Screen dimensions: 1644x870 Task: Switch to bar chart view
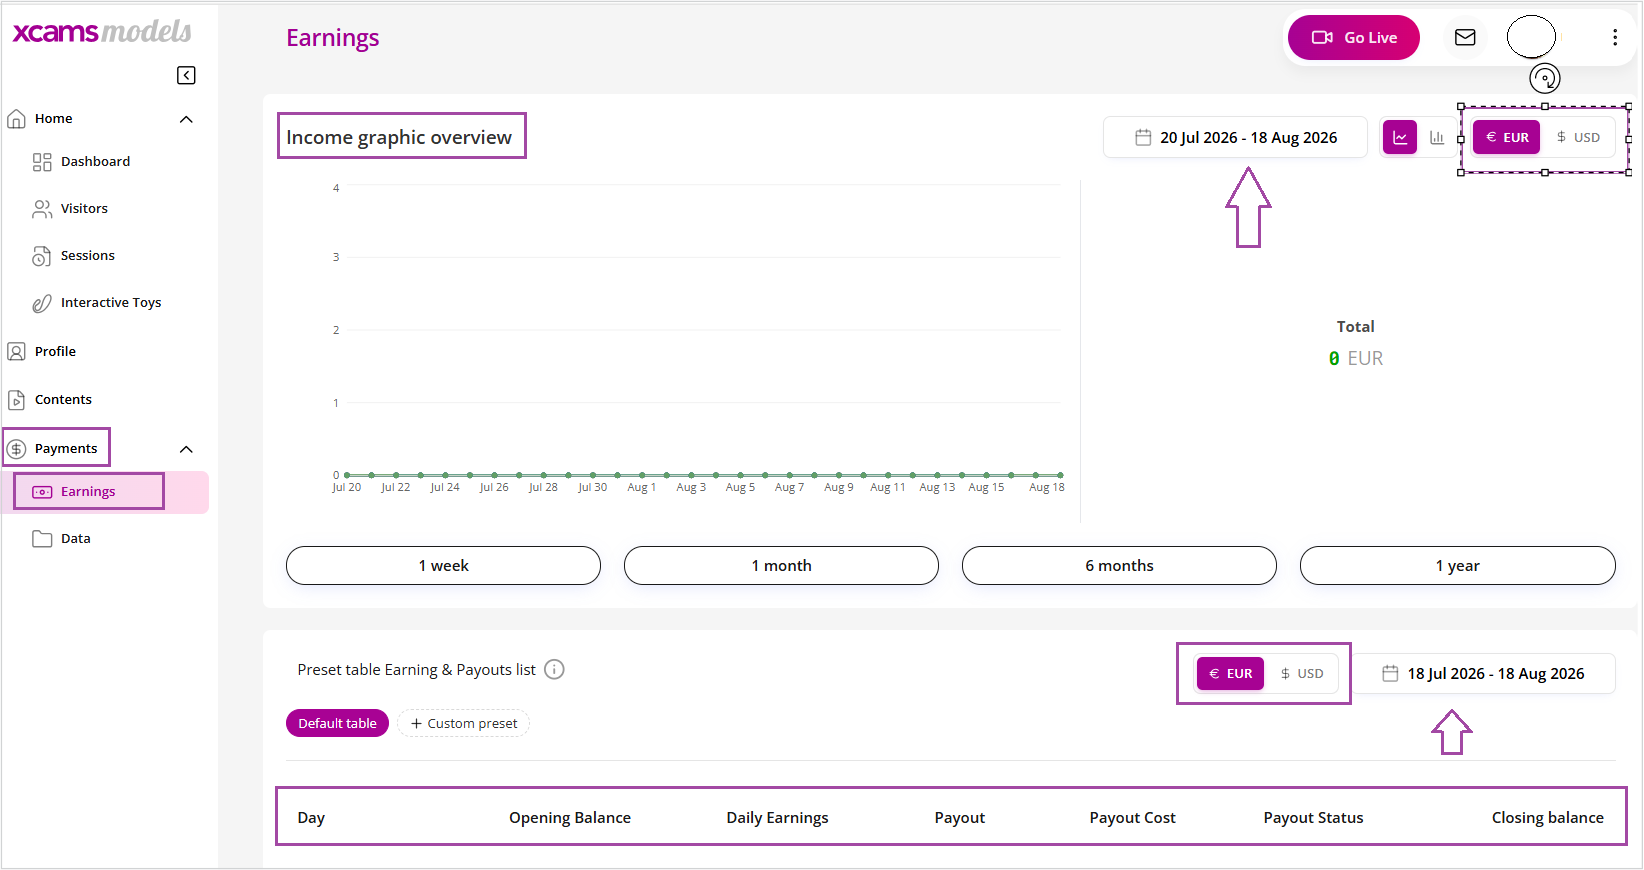click(x=1437, y=137)
